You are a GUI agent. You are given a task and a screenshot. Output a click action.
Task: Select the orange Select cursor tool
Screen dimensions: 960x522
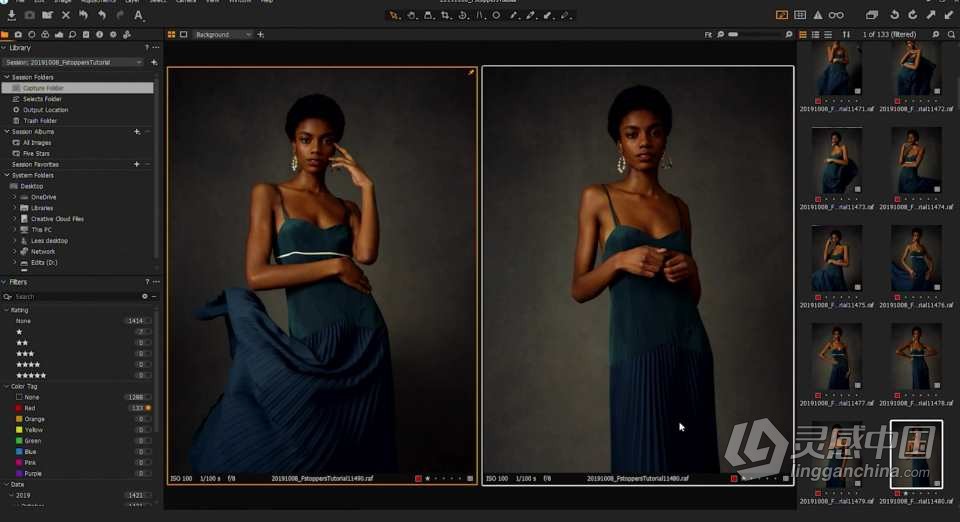394,15
